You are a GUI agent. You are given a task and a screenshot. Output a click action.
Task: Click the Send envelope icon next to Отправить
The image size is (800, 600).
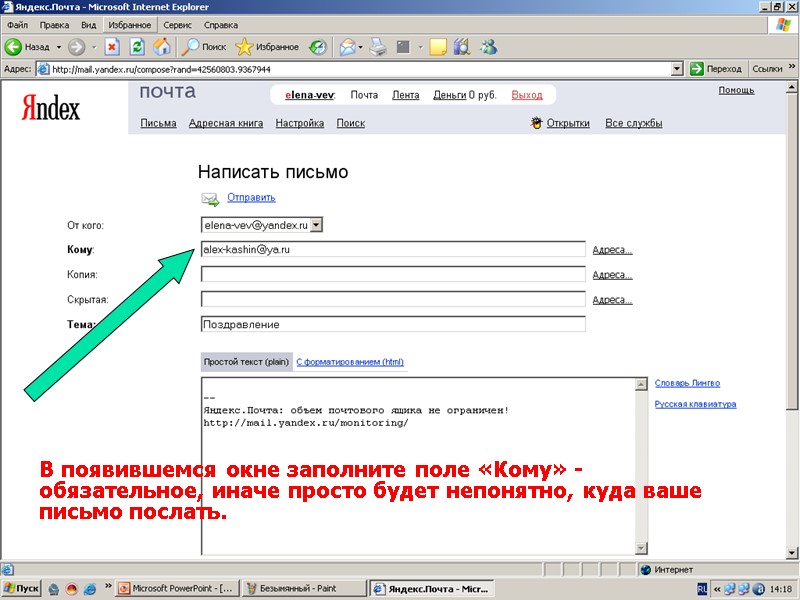coord(210,198)
